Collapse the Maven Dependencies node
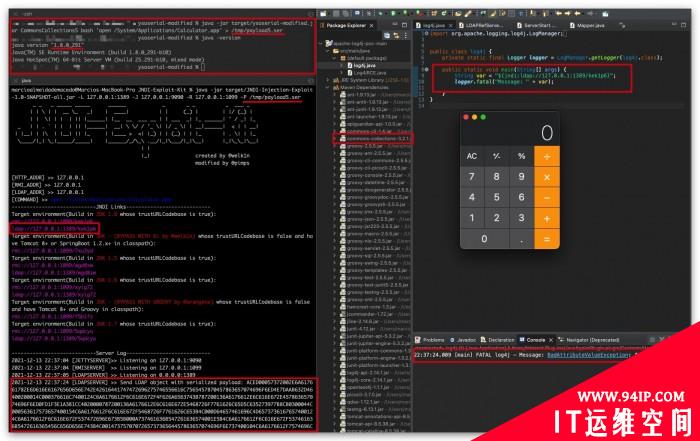The width and height of the screenshot is (700, 441). click(x=328, y=87)
